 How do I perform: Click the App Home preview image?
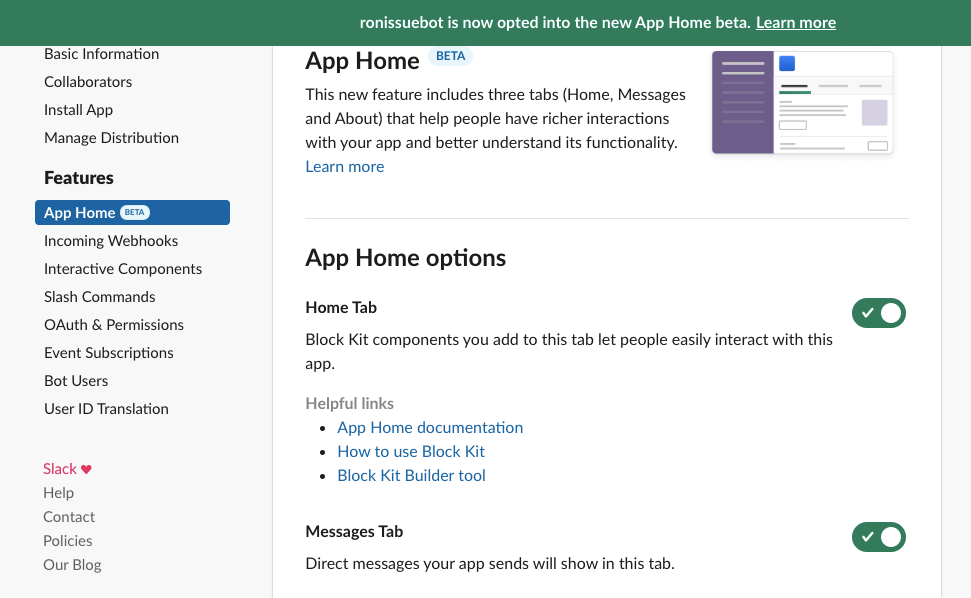point(801,102)
